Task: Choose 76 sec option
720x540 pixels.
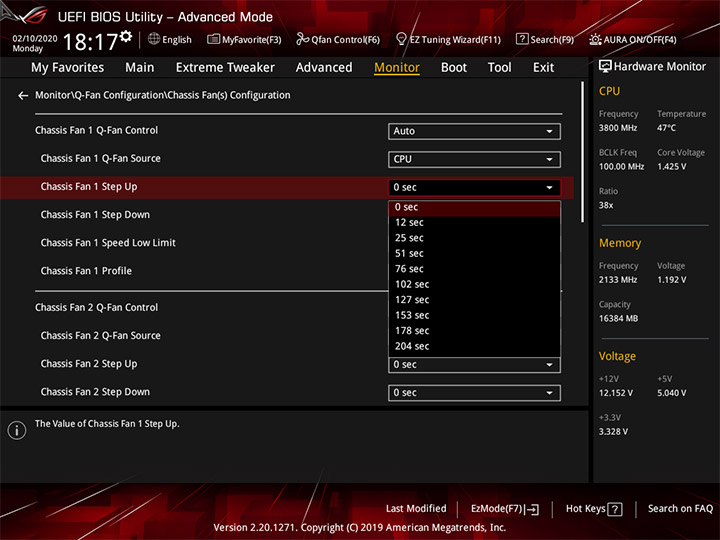Action: click(x=474, y=269)
